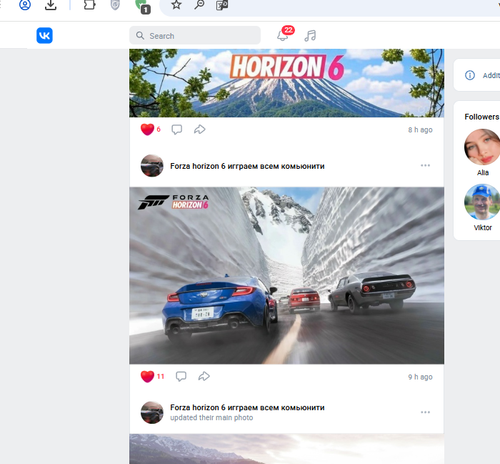This screenshot has height=464, width=500.
Task: Open community name on the snow race post
Action: point(247,166)
